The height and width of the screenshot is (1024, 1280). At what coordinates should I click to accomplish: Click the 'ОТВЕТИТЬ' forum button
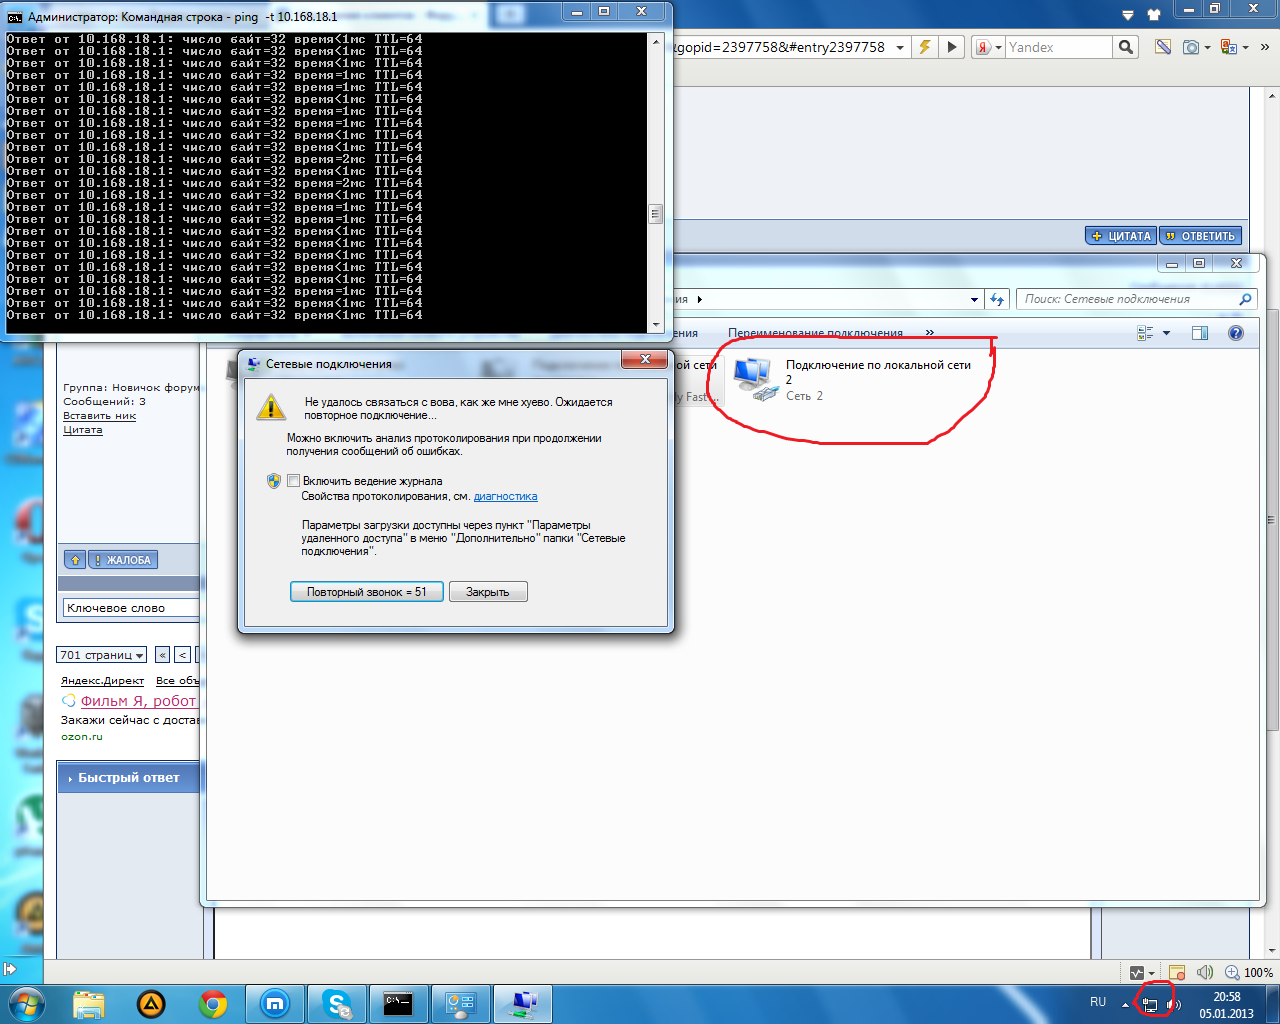(x=1200, y=236)
